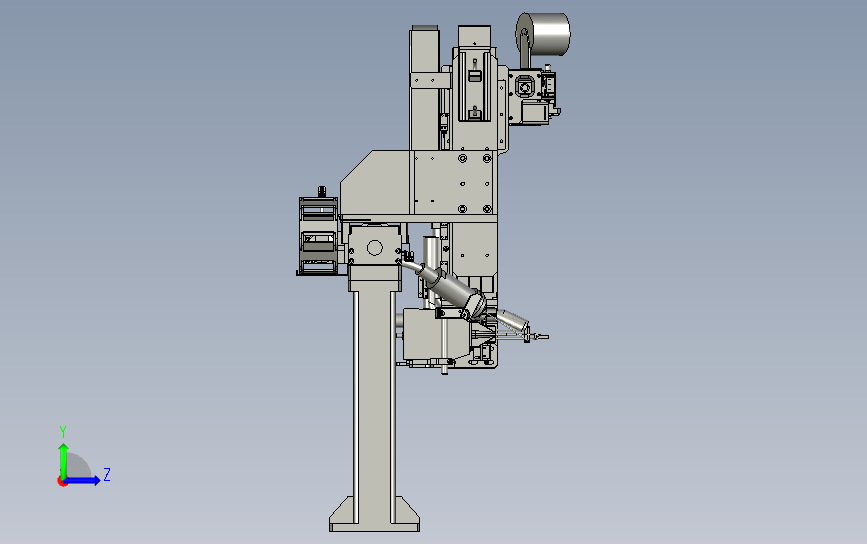The width and height of the screenshot is (867, 544).
Task: Select the large cylindrical roll at top of machine
Action: point(543,34)
